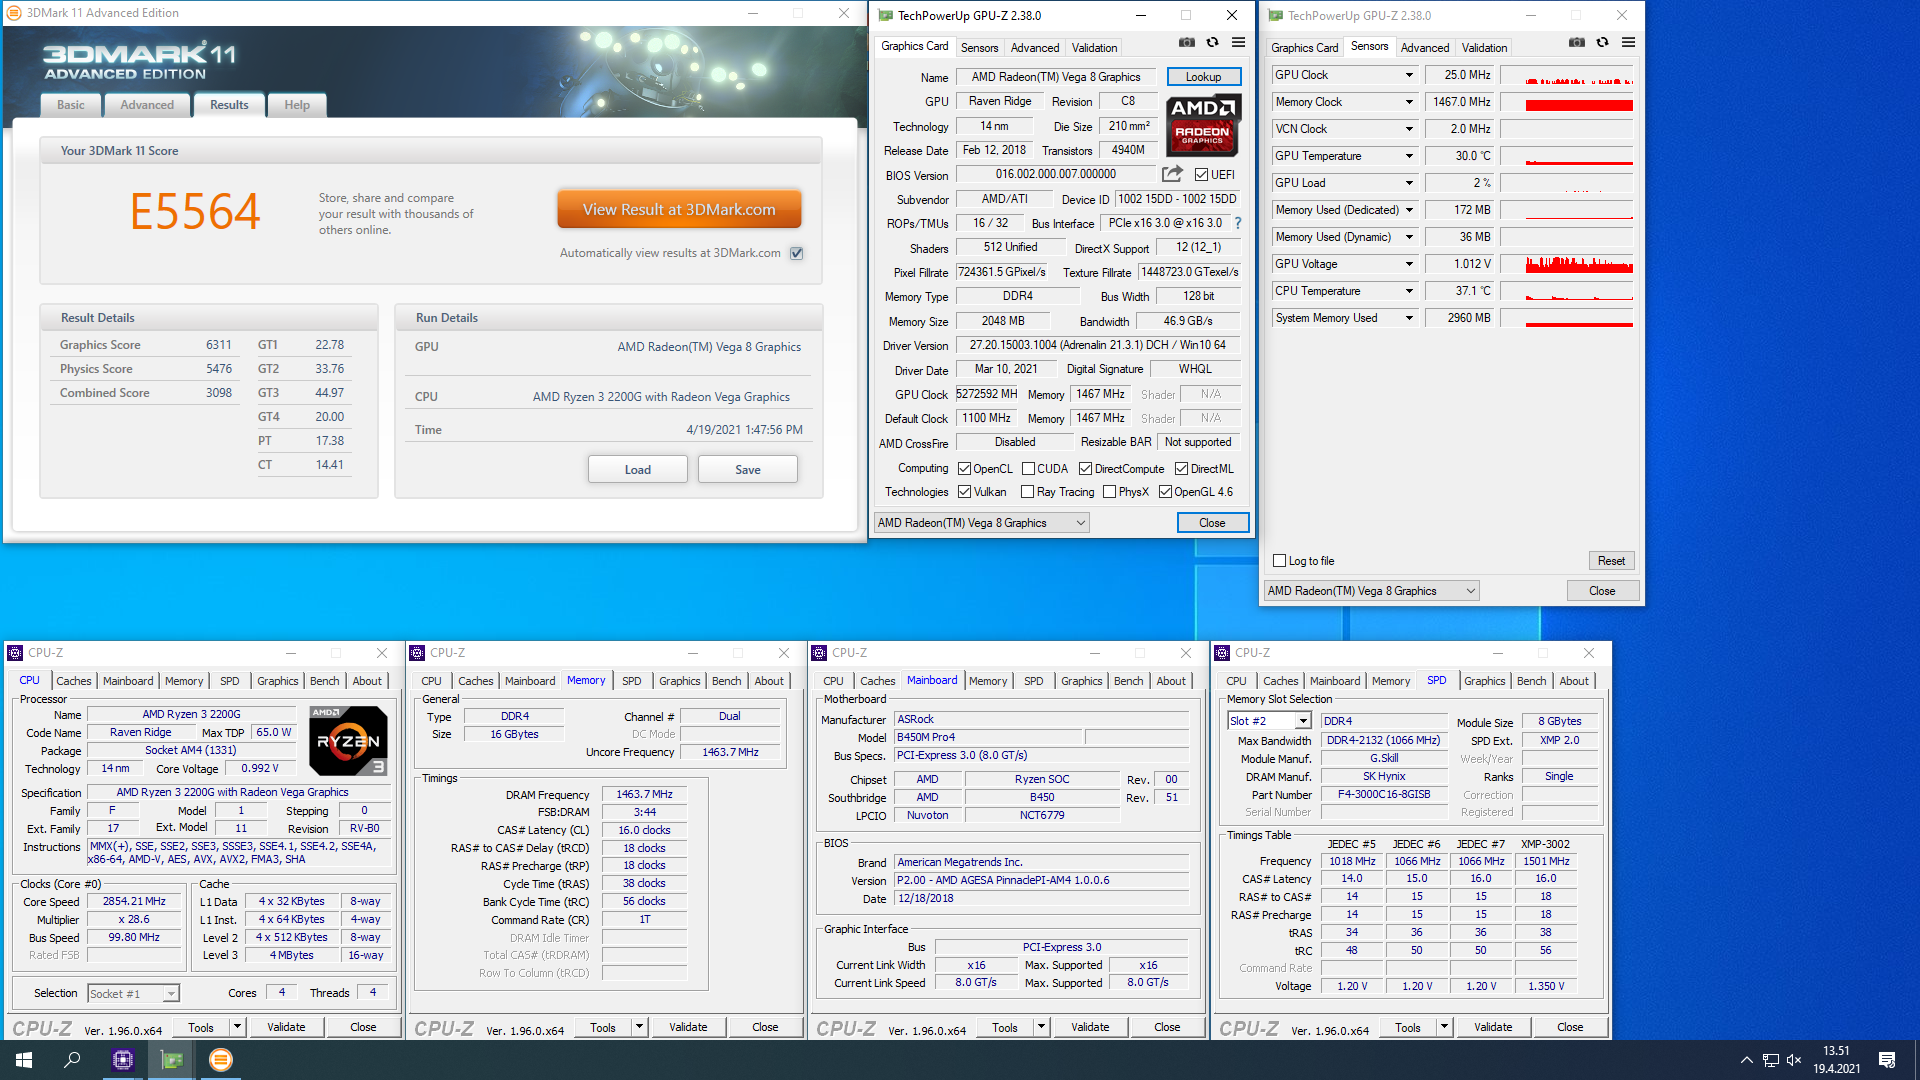Open Advanced tab in GPU-Z Sensors window
The width and height of the screenshot is (1920, 1080).
1424,47
